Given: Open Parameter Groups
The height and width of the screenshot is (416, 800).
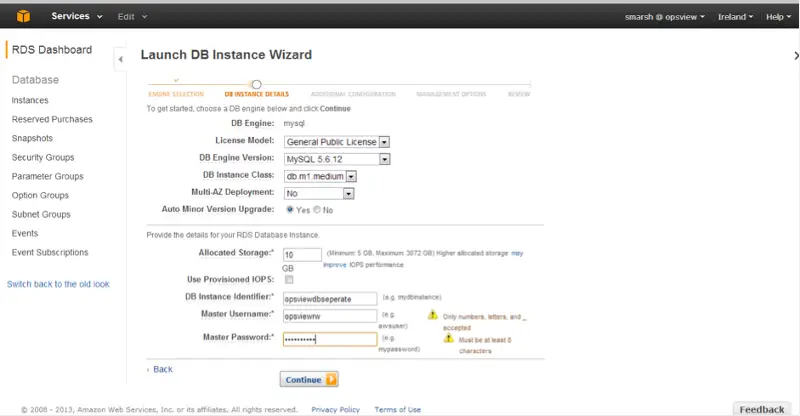Looking at the screenshot, I should pyautogui.click(x=47, y=176).
